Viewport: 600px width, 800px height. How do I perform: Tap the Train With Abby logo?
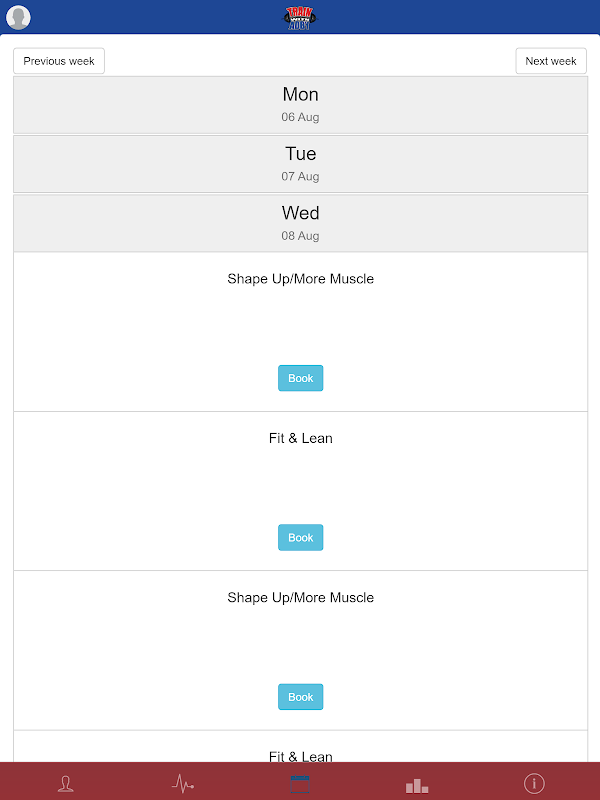click(300, 17)
